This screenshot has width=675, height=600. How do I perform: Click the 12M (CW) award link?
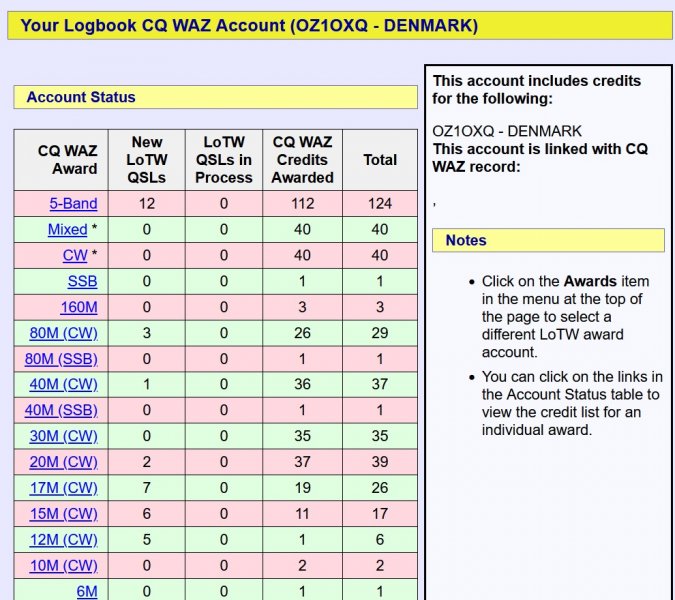63,539
